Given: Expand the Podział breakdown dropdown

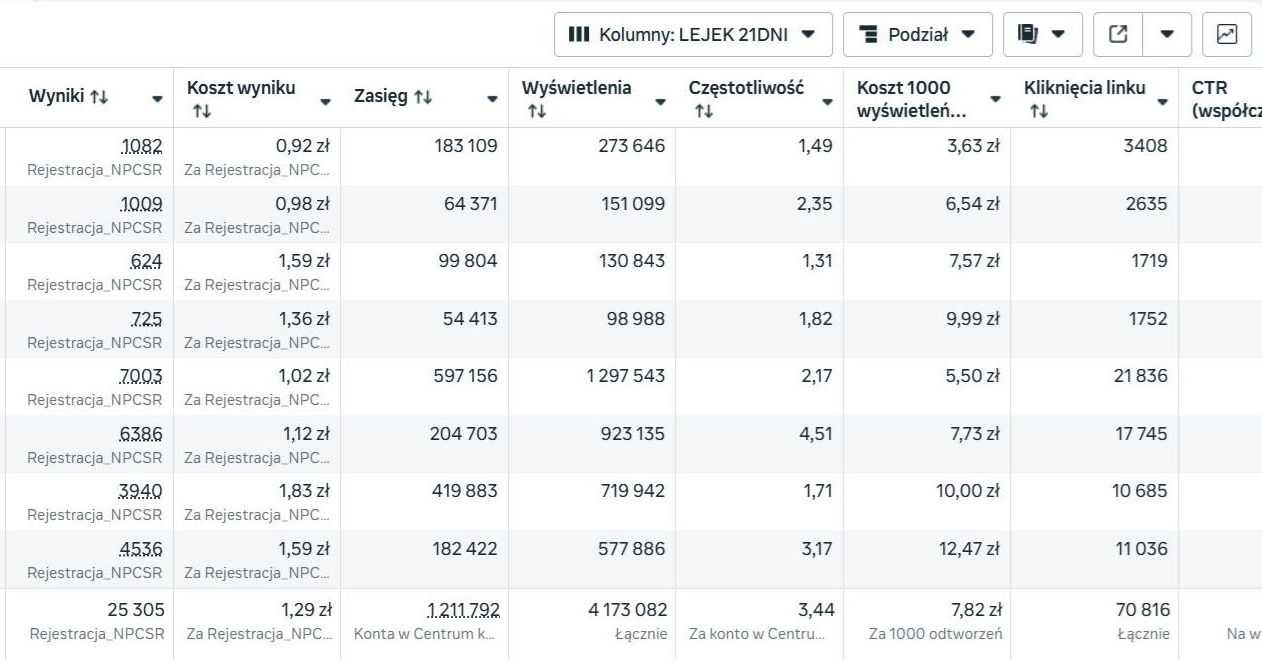Looking at the screenshot, I should pos(918,35).
